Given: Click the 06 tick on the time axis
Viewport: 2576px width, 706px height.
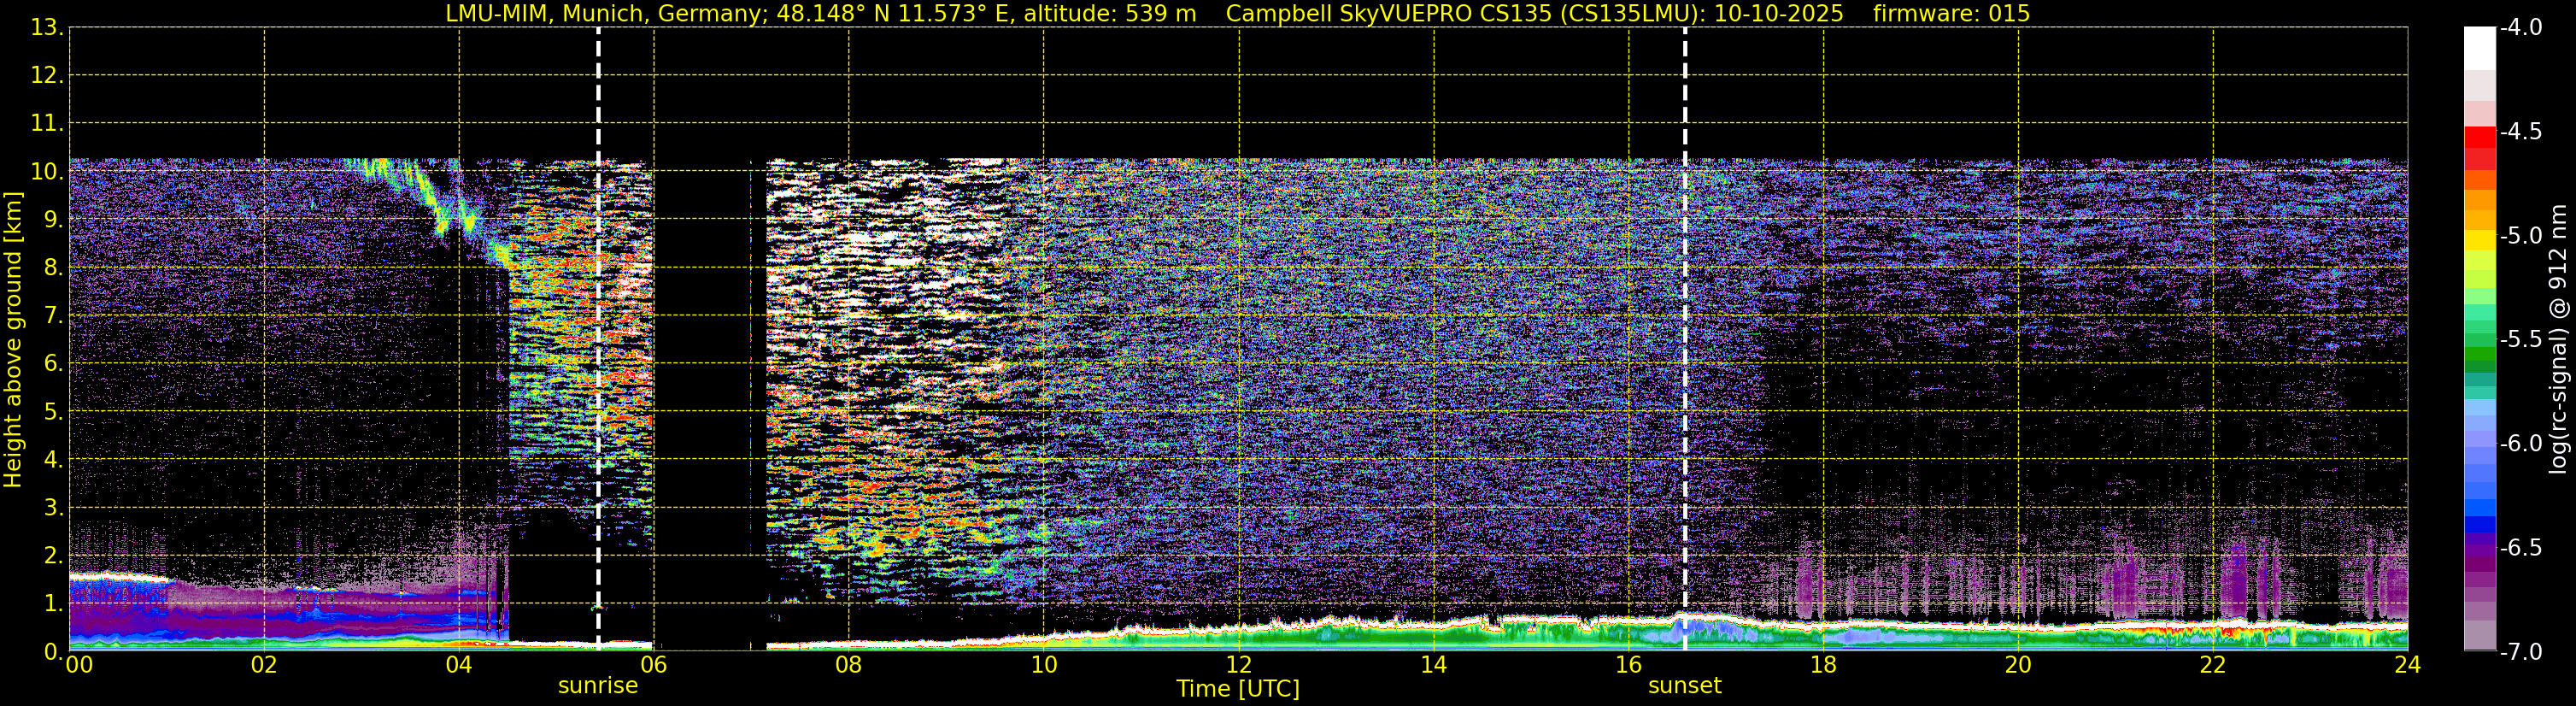Looking at the screenshot, I should point(653,665).
